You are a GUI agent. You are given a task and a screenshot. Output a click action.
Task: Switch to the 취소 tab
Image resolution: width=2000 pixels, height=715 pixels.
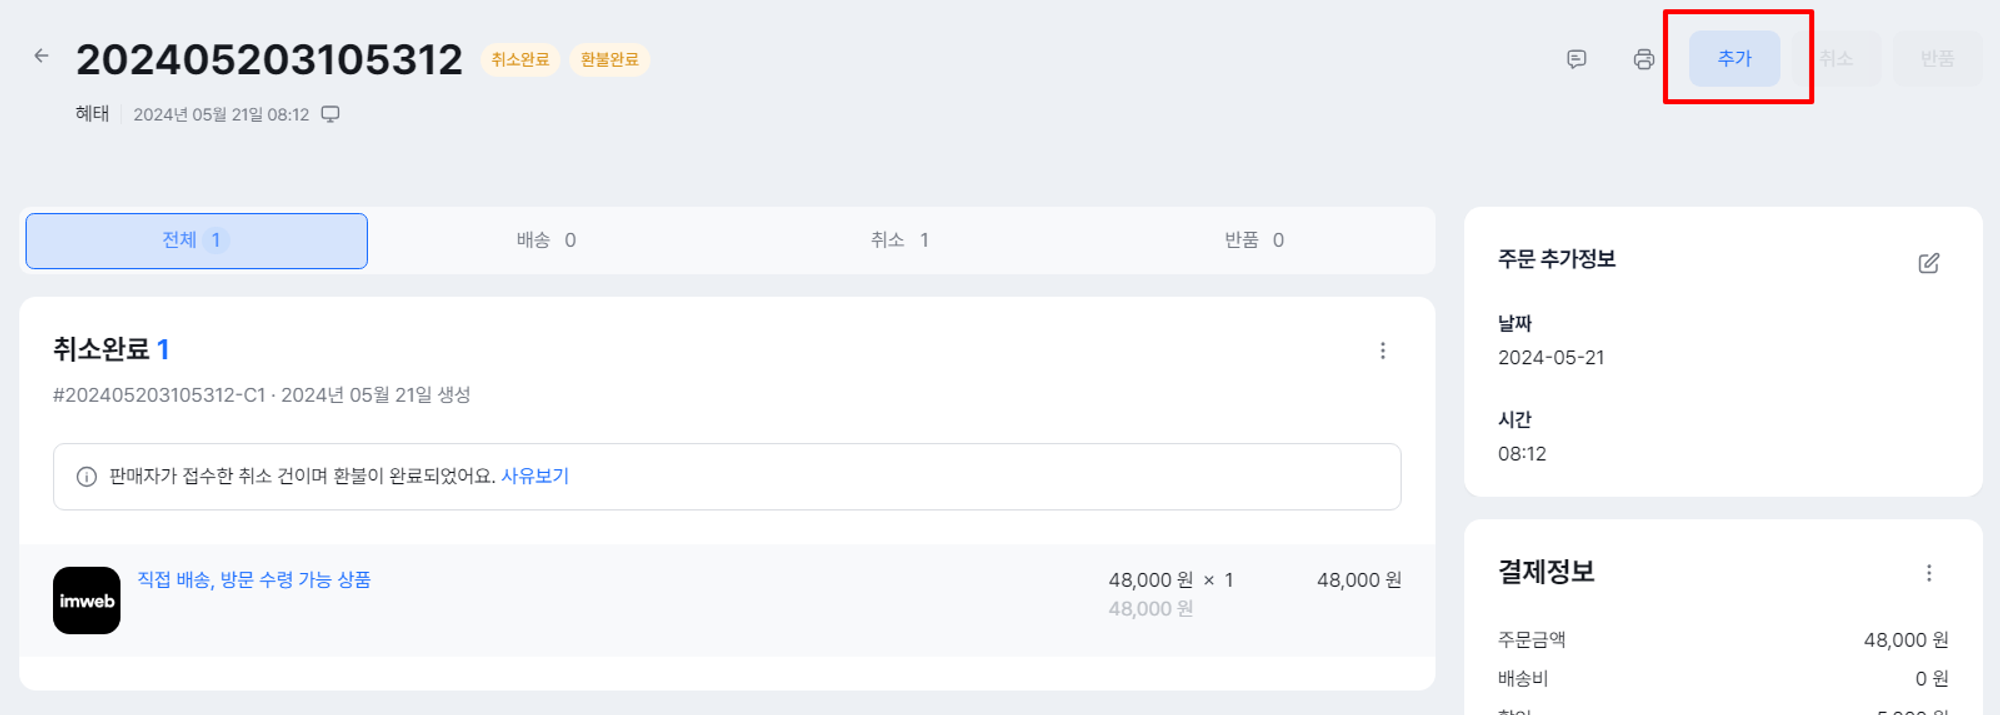(899, 240)
